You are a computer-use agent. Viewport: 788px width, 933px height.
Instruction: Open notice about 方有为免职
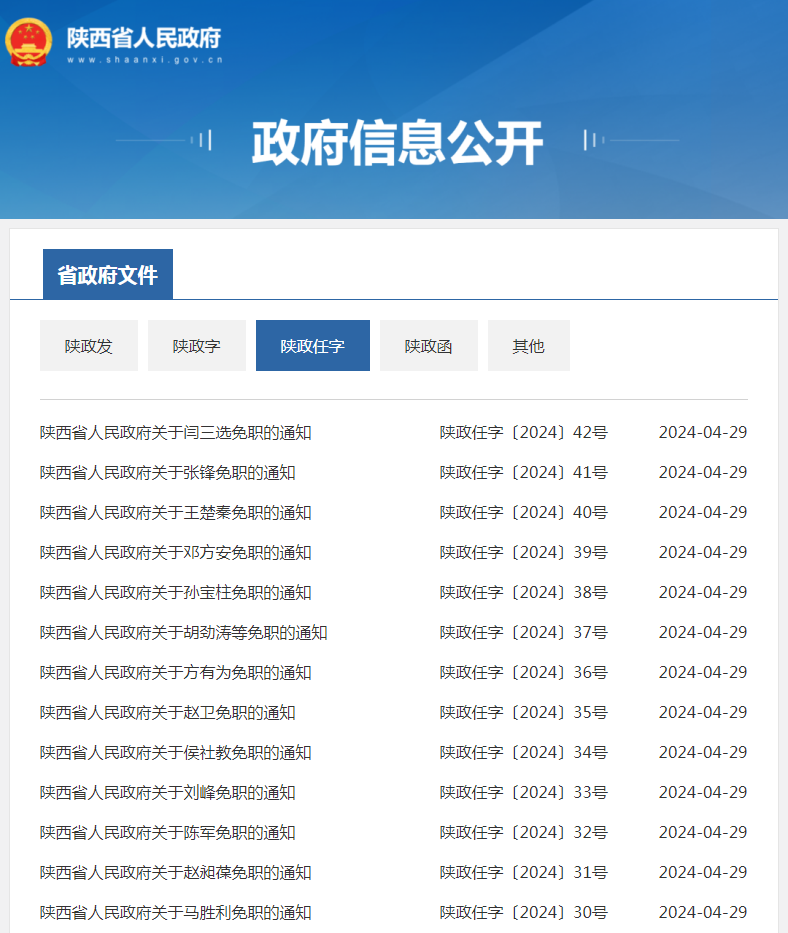coord(176,672)
